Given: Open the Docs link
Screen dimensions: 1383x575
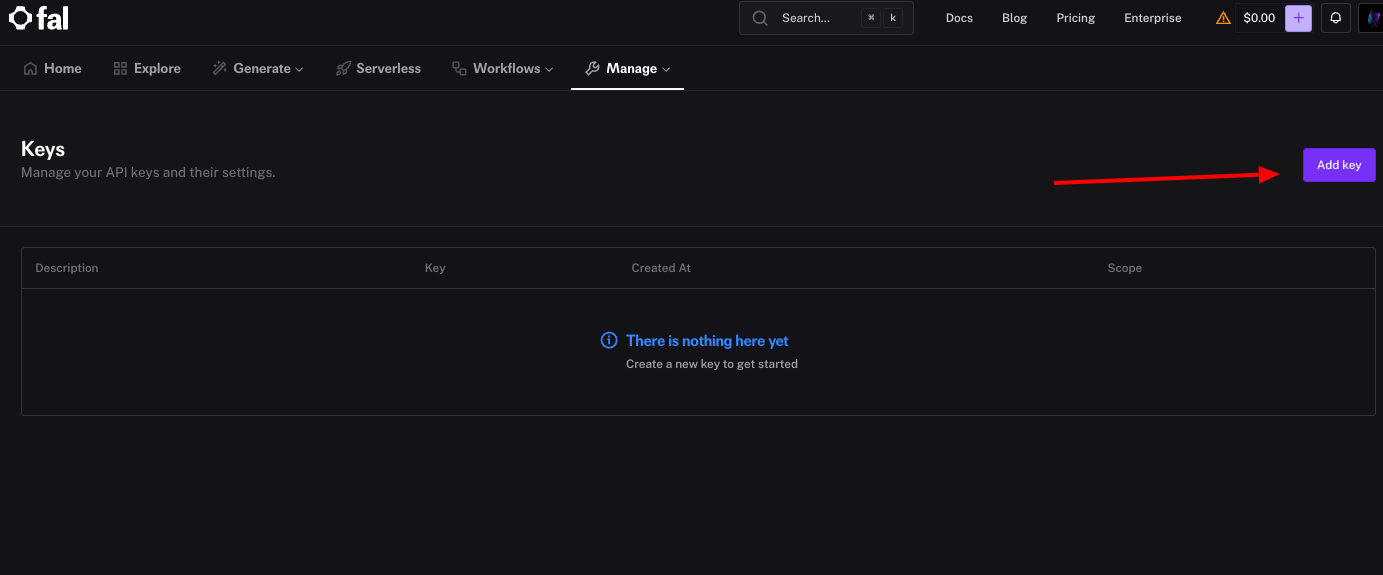Looking at the screenshot, I should click(959, 18).
